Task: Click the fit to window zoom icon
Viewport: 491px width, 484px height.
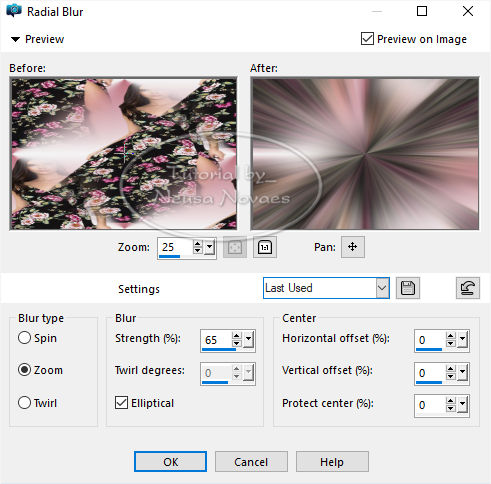Action: click(x=235, y=247)
